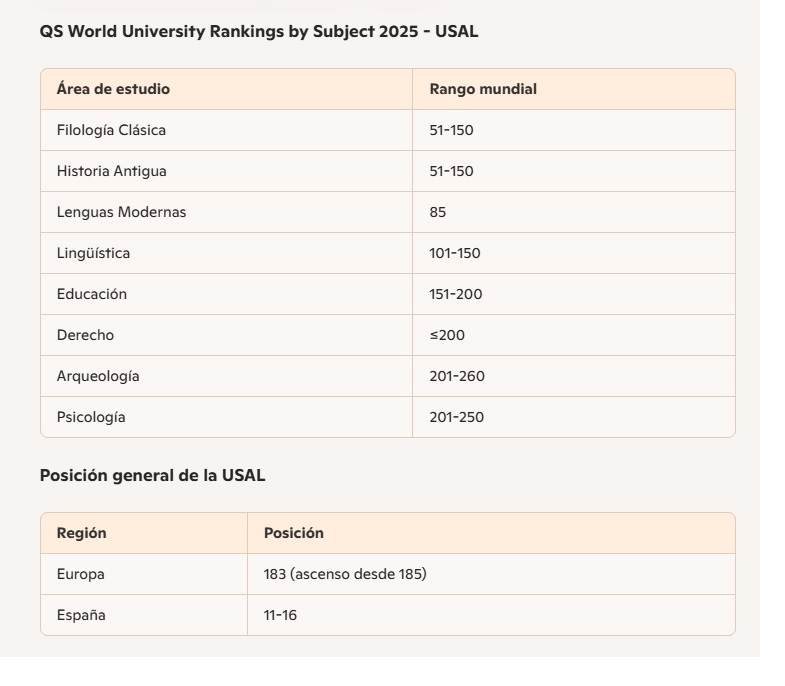Select the Arqueología cell
Image resolution: width=785 pixels, height=686 pixels.
tap(98, 376)
